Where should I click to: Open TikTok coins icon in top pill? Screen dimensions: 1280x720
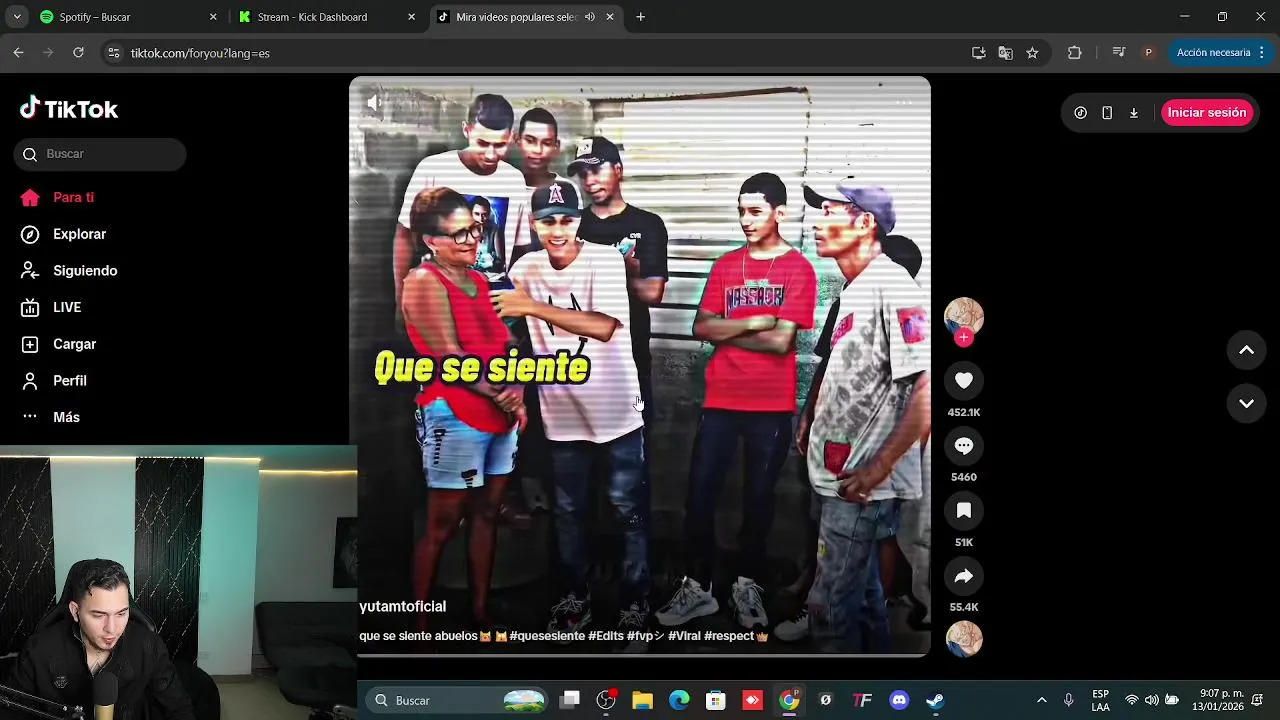coord(1081,113)
